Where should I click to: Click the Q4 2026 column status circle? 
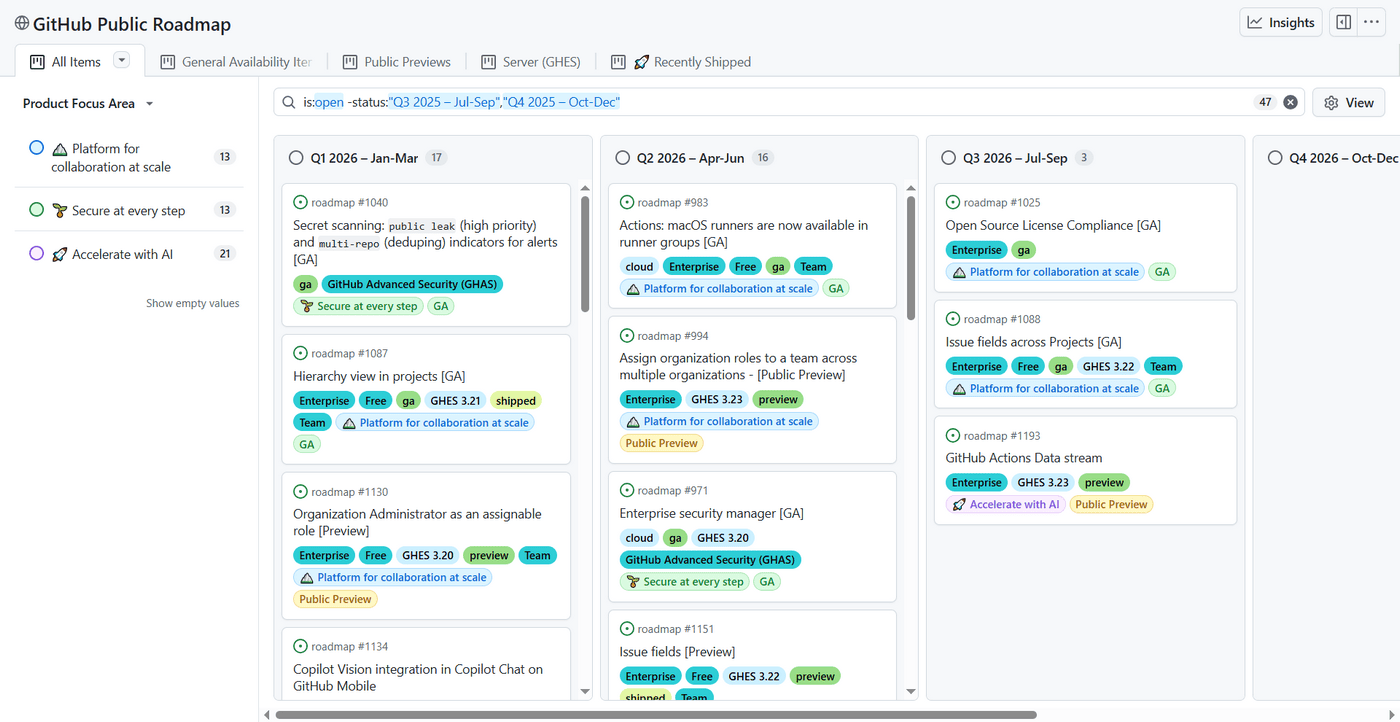point(1275,158)
